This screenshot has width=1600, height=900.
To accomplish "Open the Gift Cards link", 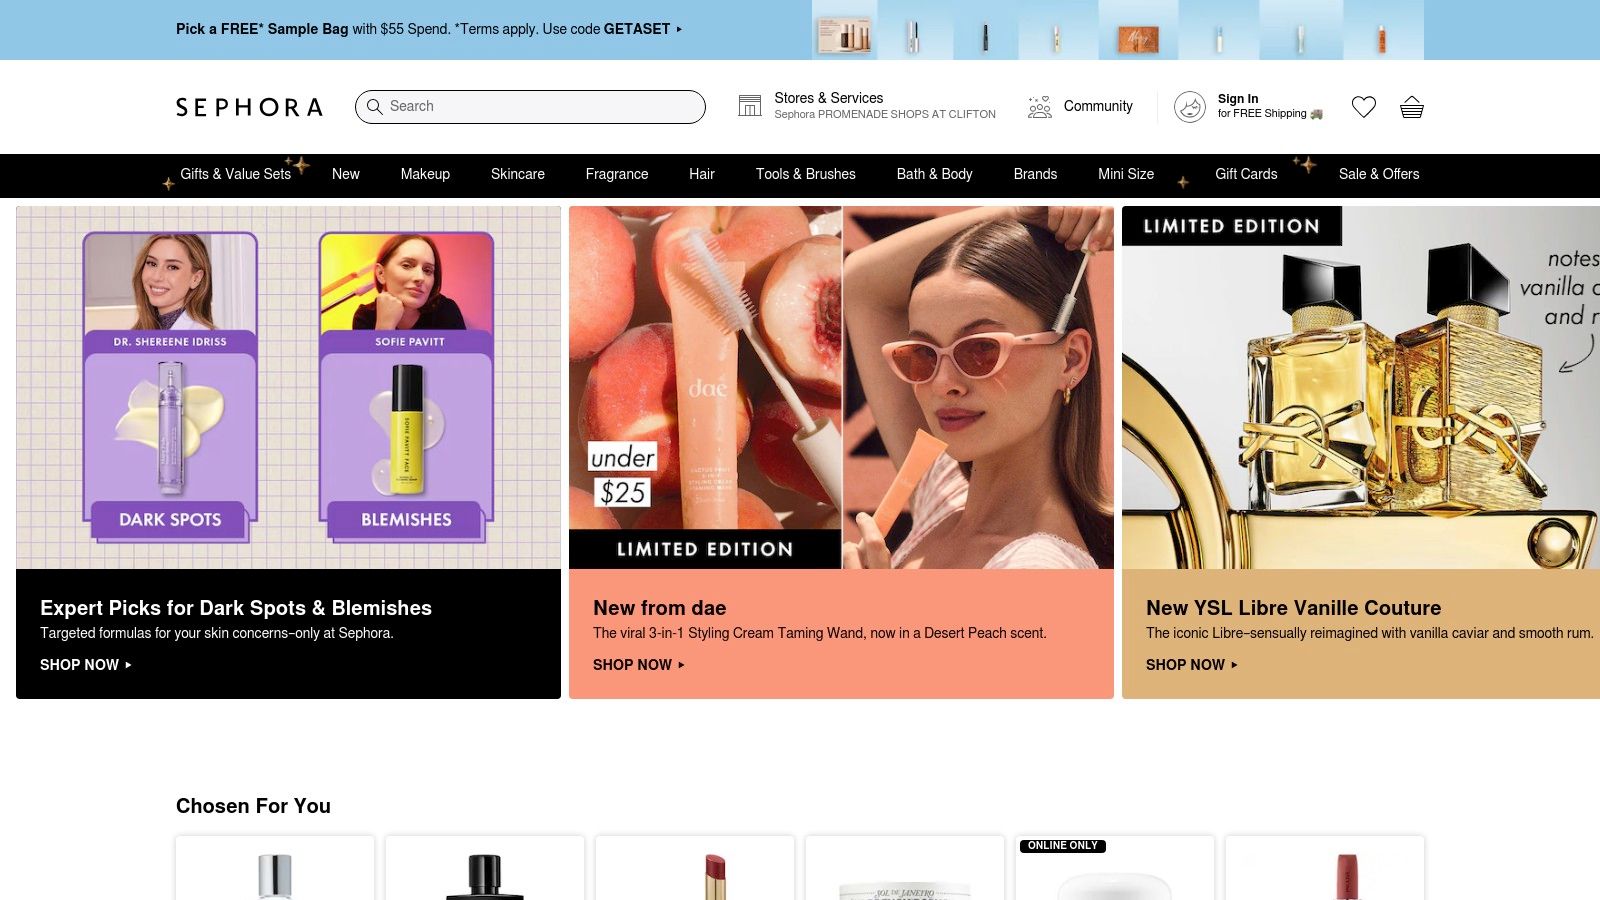I will [1246, 174].
